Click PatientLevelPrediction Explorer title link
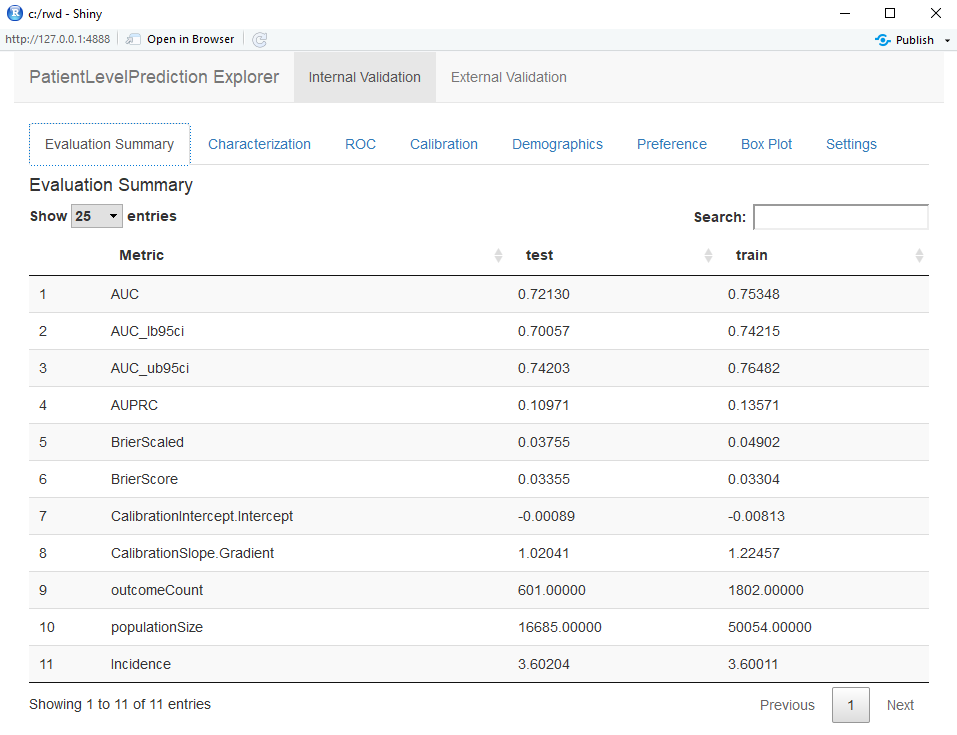 (x=154, y=77)
